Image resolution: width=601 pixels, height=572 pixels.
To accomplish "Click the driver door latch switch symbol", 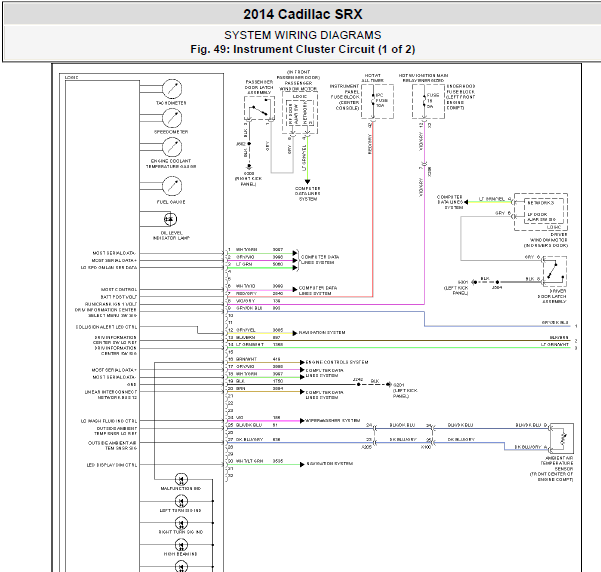I will [555, 271].
